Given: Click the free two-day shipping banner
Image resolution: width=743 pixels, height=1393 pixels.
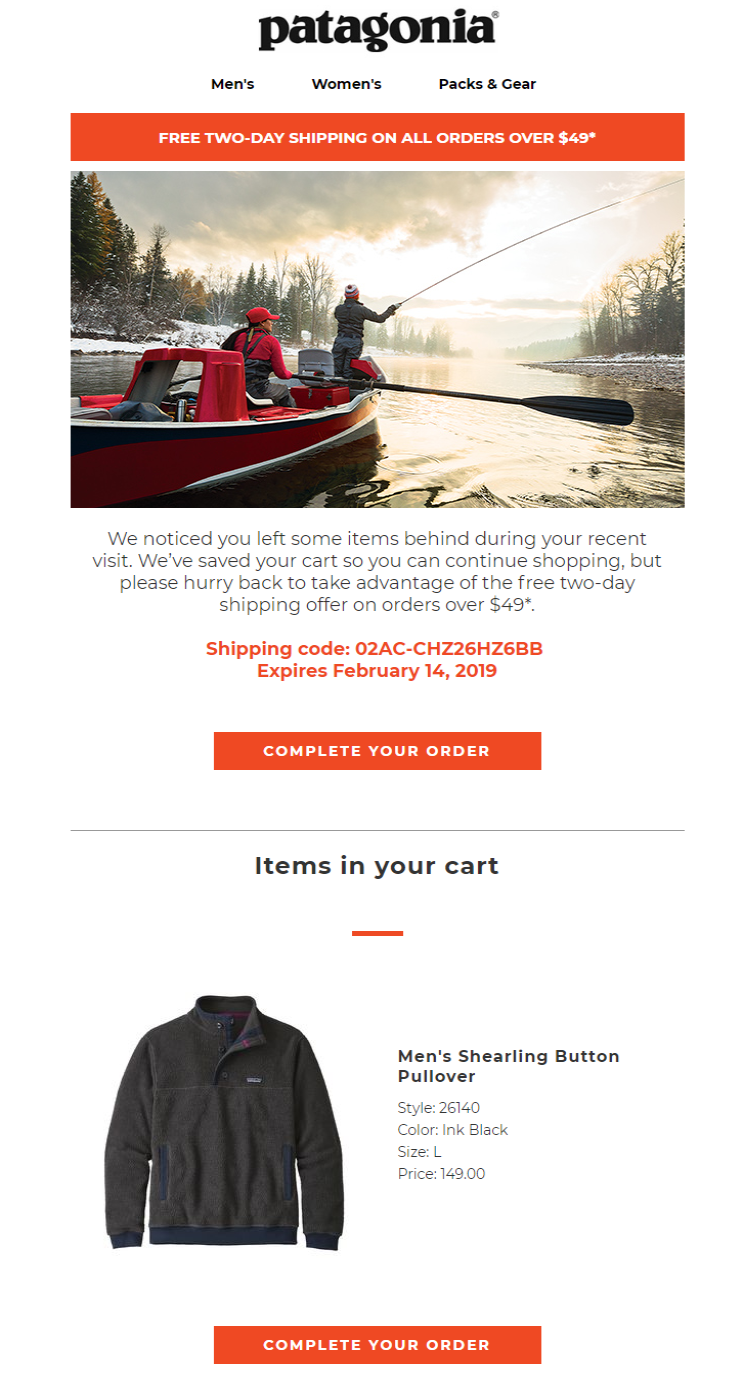Looking at the screenshot, I should pyautogui.click(x=375, y=138).
